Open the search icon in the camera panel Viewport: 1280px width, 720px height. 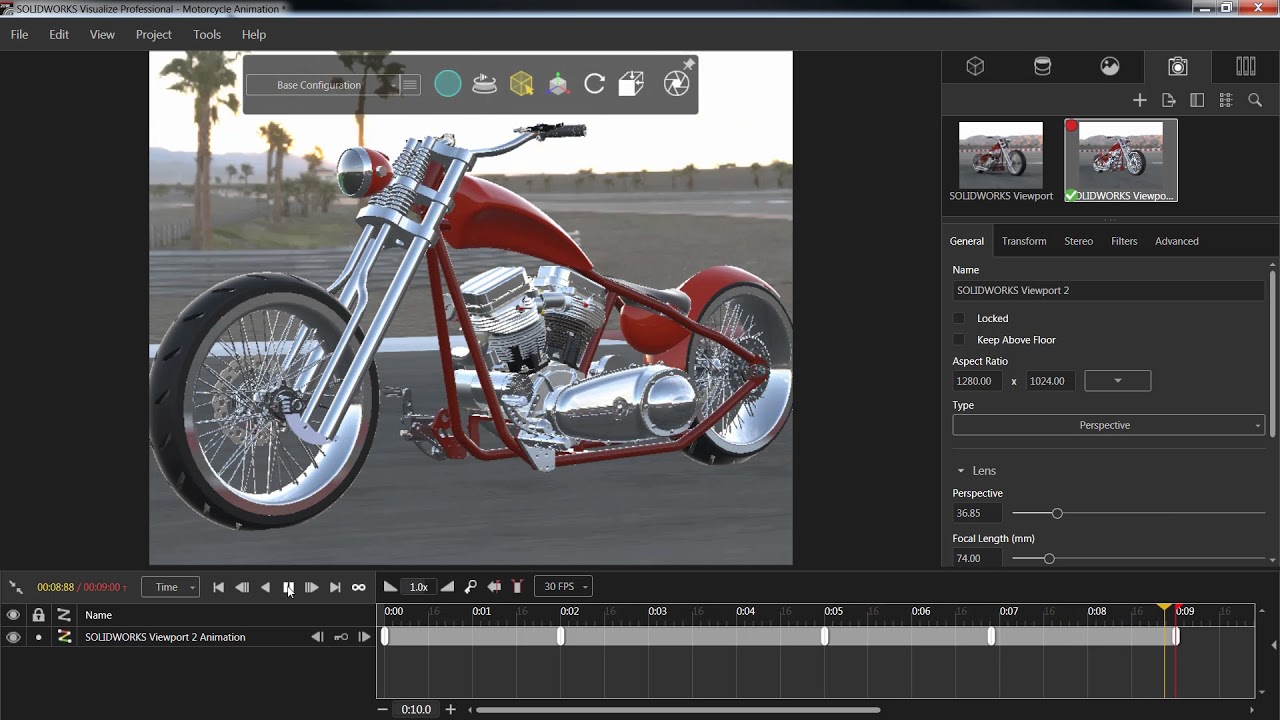point(1255,100)
